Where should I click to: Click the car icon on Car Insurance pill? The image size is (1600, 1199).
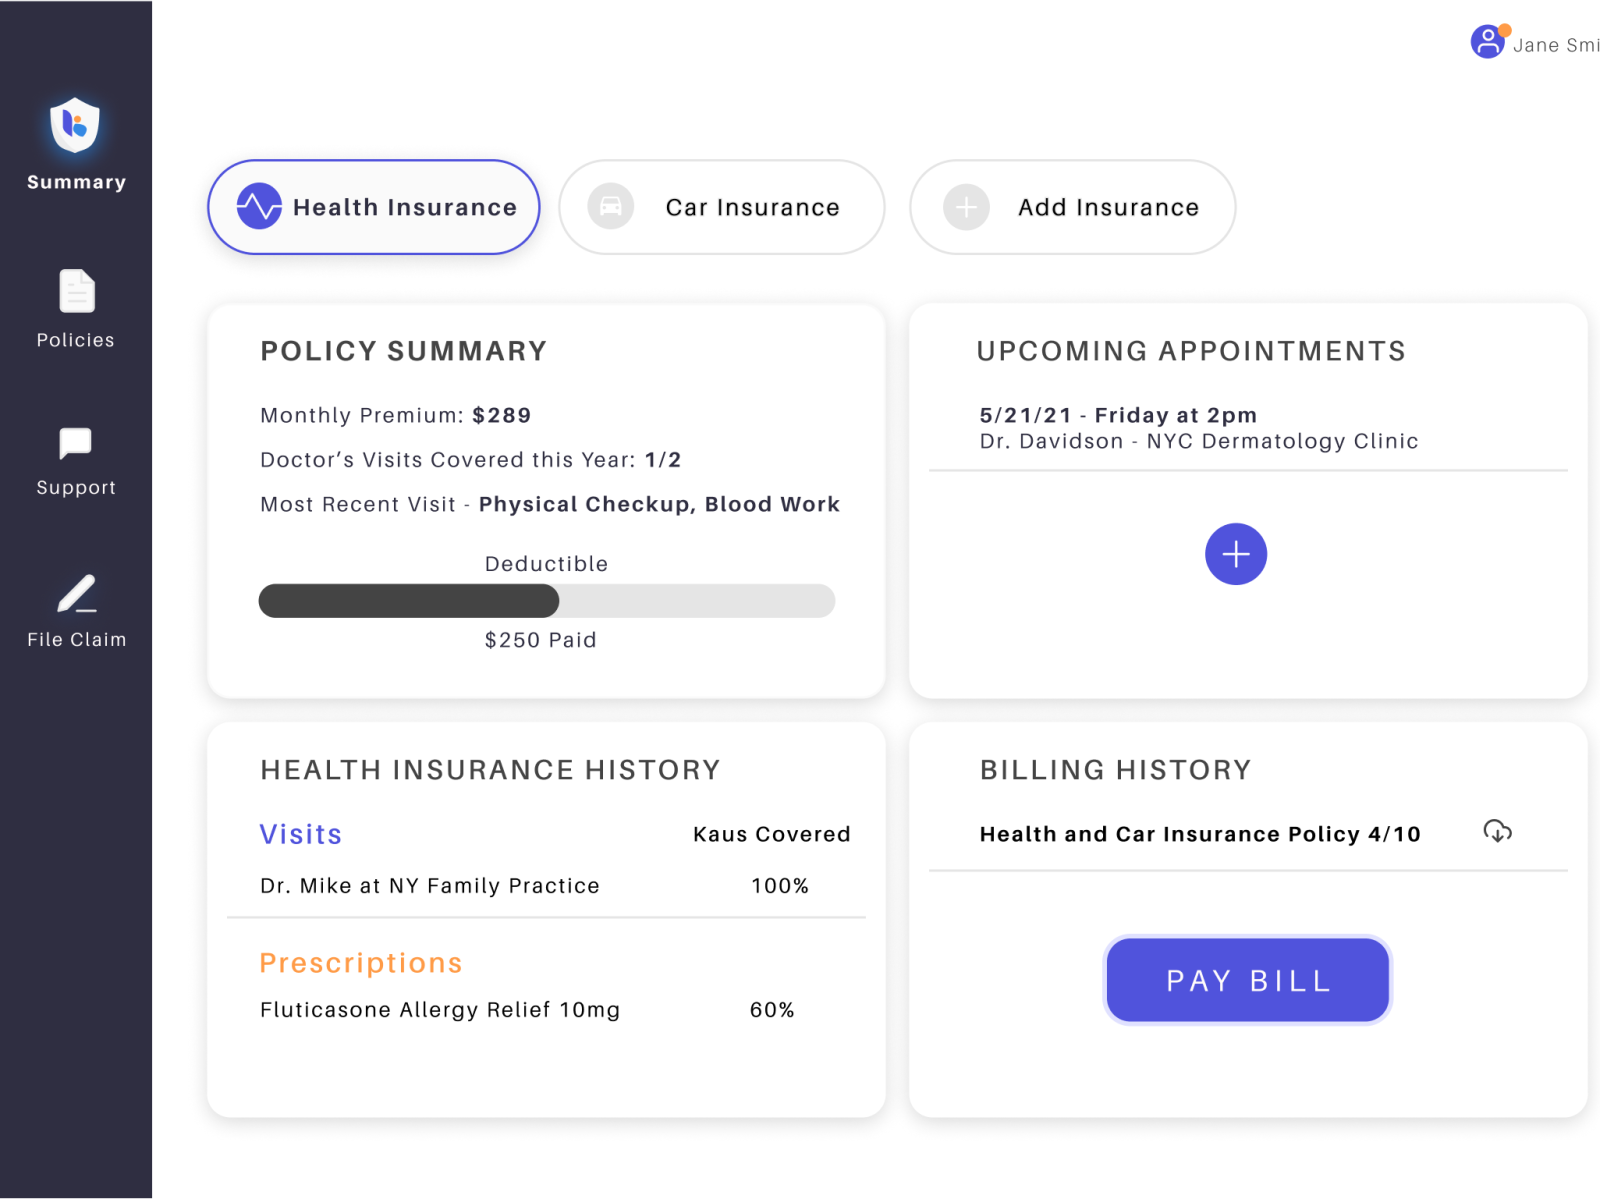click(x=611, y=207)
